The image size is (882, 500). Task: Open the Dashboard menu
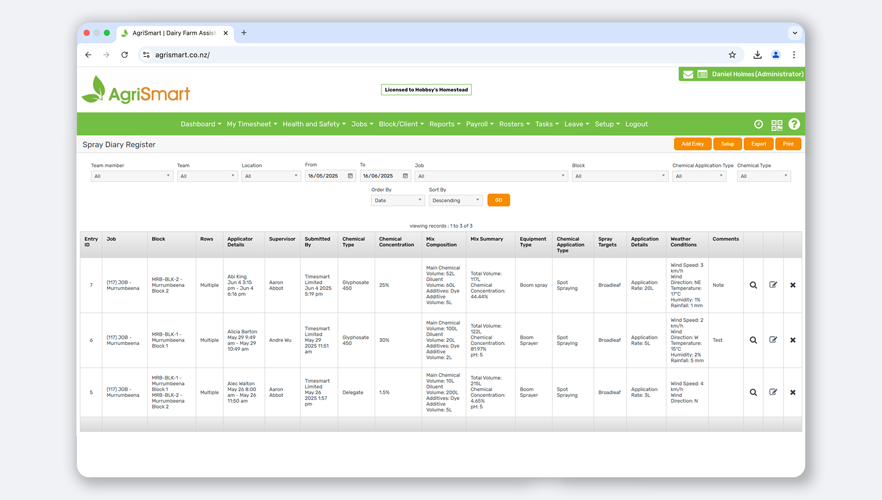[x=201, y=124]
